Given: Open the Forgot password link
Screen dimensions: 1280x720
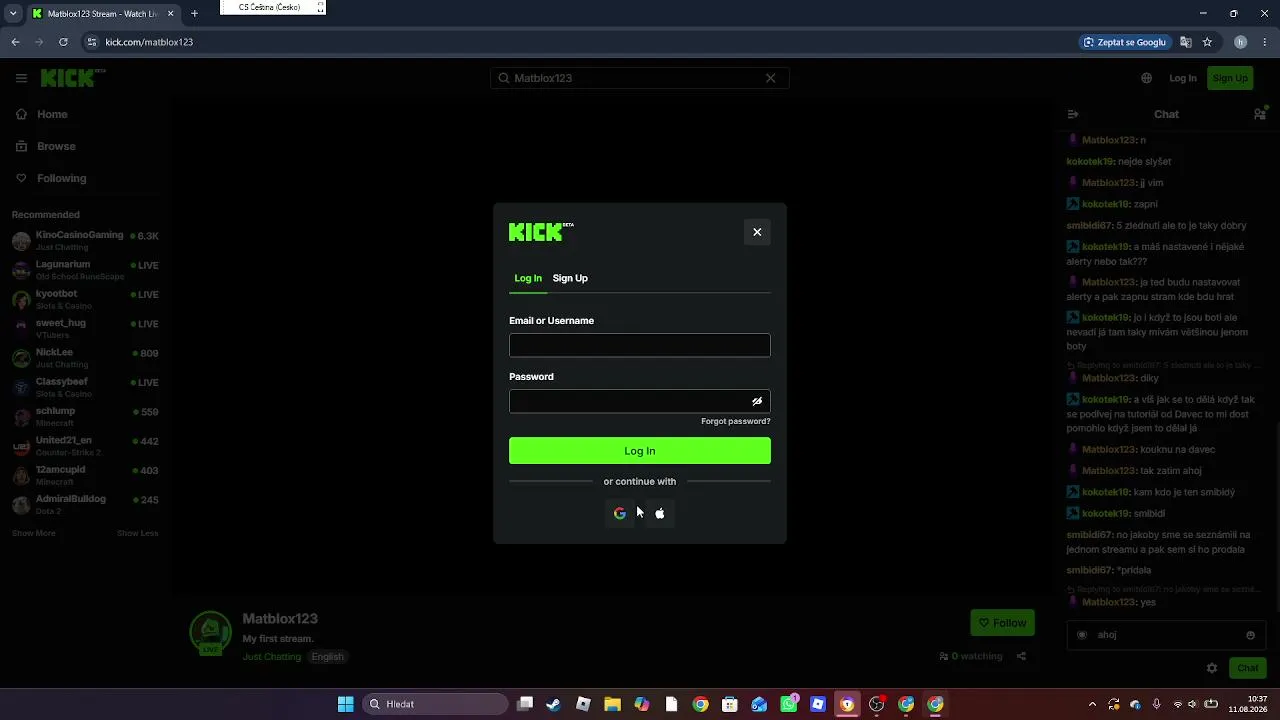Looking at the screenshot, I should point(736,421).
